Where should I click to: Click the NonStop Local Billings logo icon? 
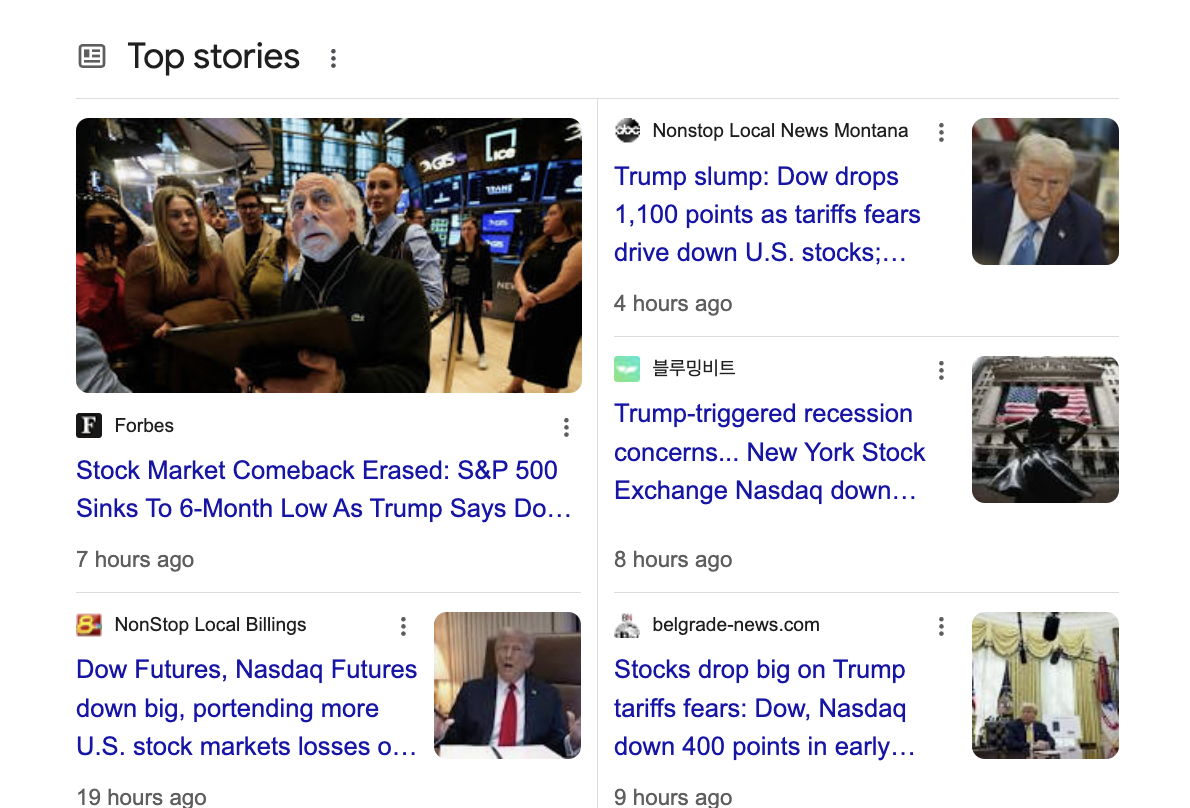(x=89, y=626)
